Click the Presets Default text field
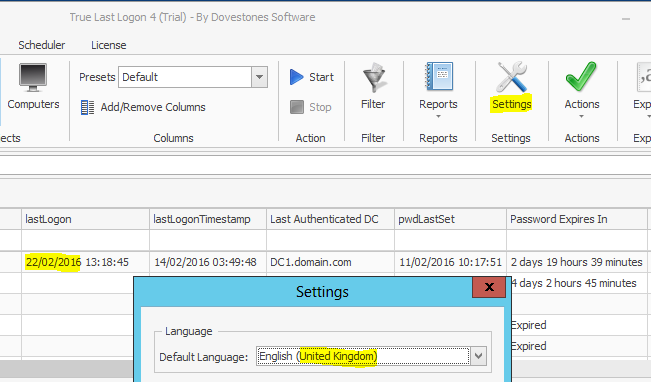Screen dimensions: 651x382 pyautogui.click(x=185, y=77)
